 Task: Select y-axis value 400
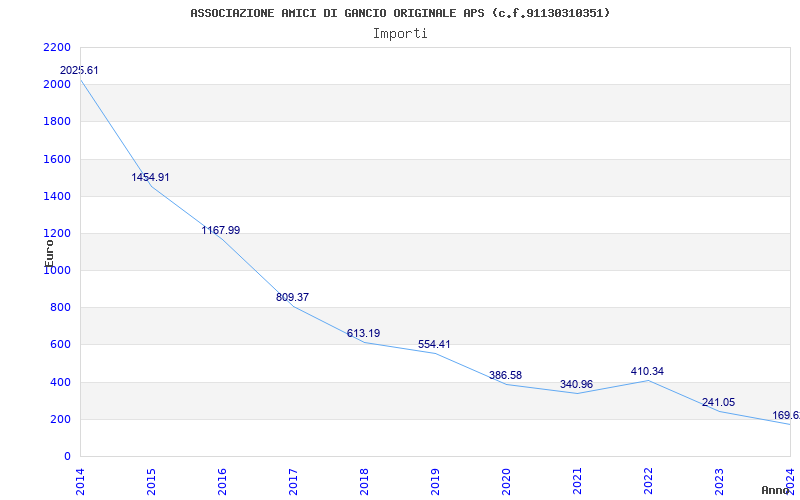pyautogui.click(x=61, y=382)
